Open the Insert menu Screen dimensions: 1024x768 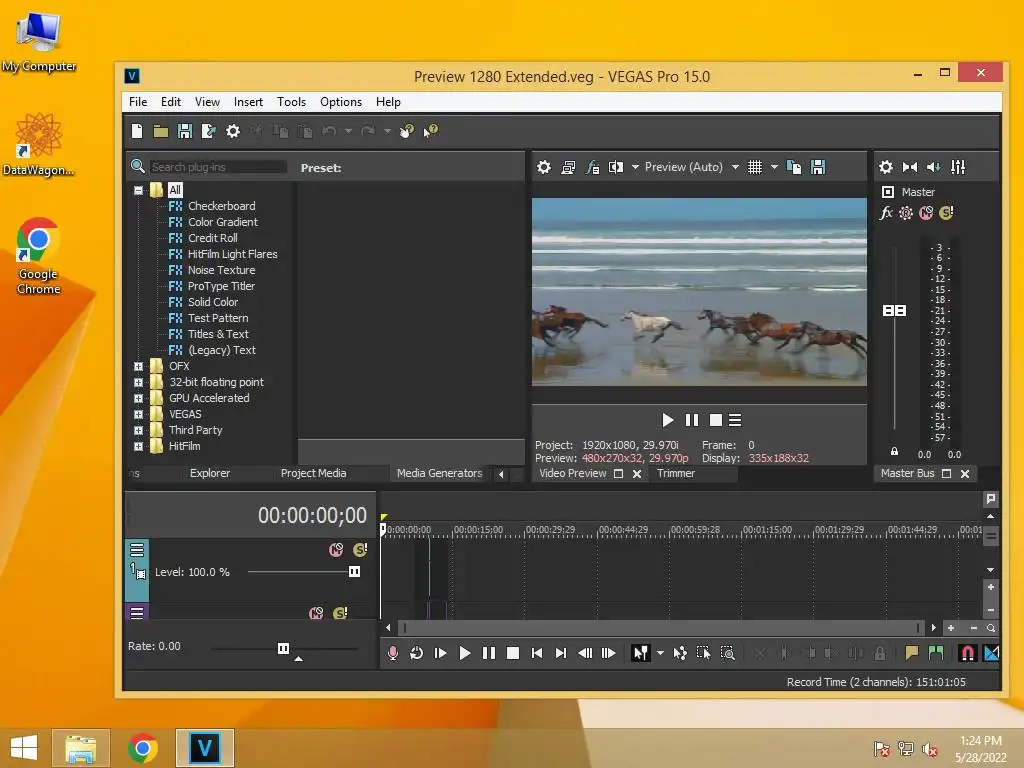(x=248, y=102)
